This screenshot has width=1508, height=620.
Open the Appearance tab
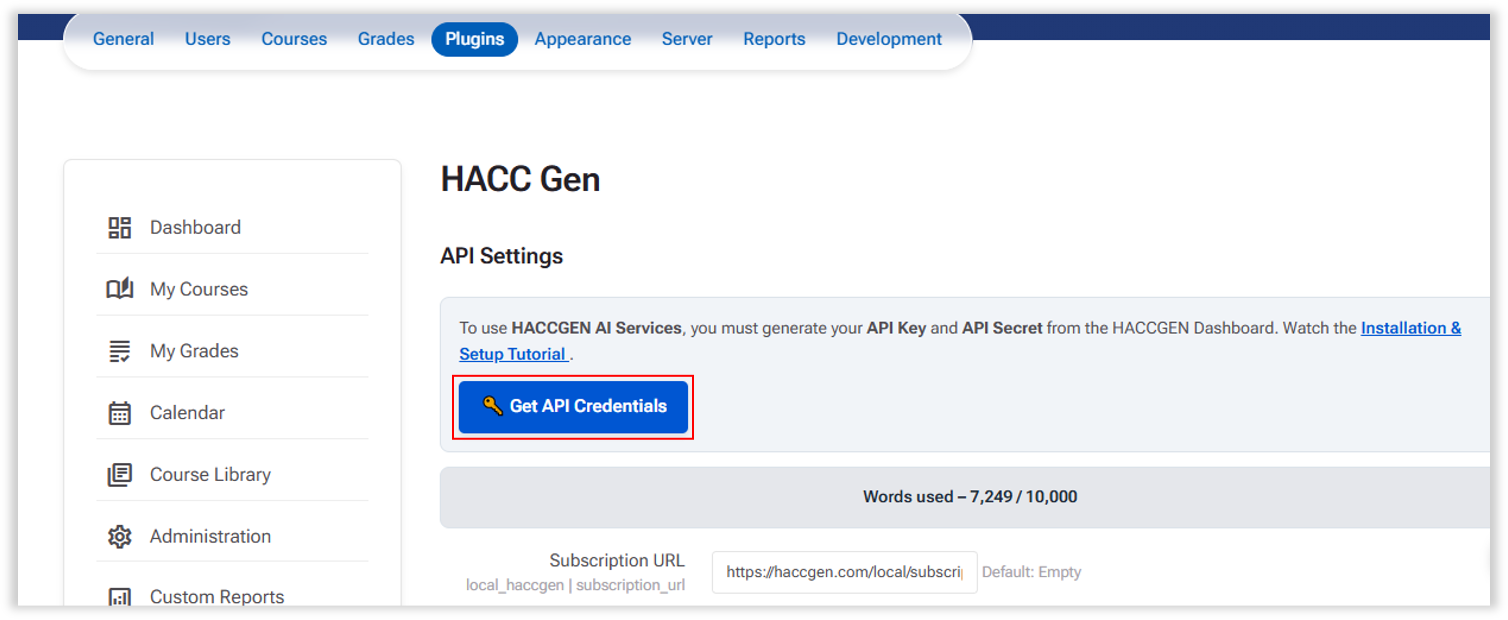(x=583, y=39)
